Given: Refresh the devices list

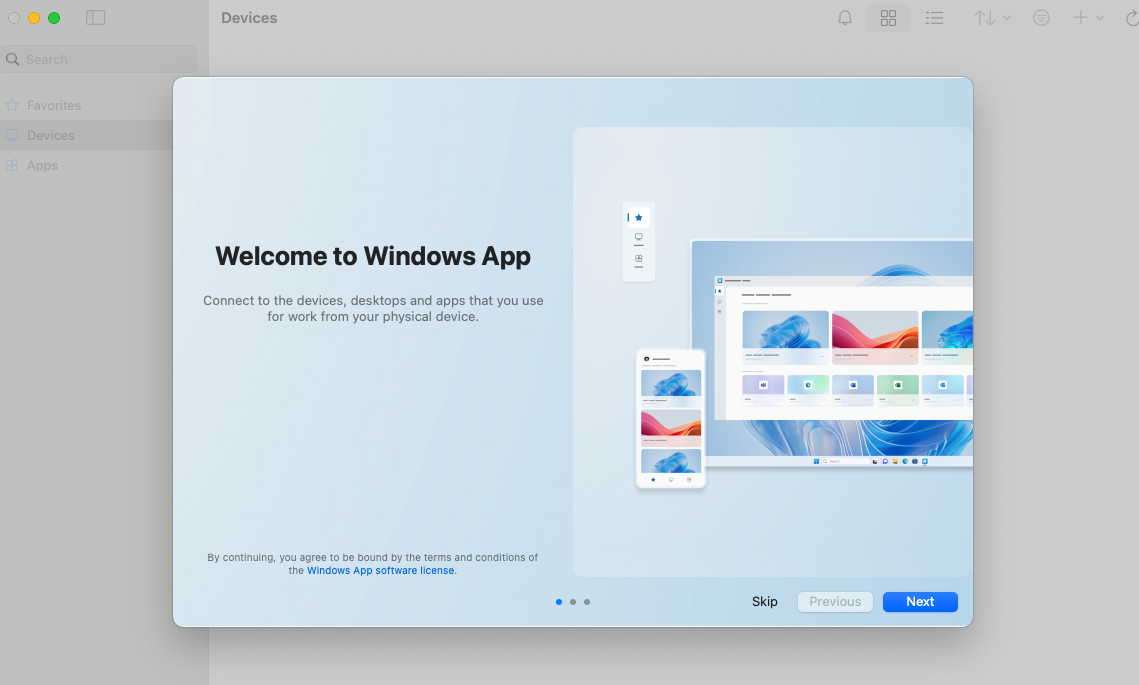Looking at the screenshot, I should click(1132, 17).
